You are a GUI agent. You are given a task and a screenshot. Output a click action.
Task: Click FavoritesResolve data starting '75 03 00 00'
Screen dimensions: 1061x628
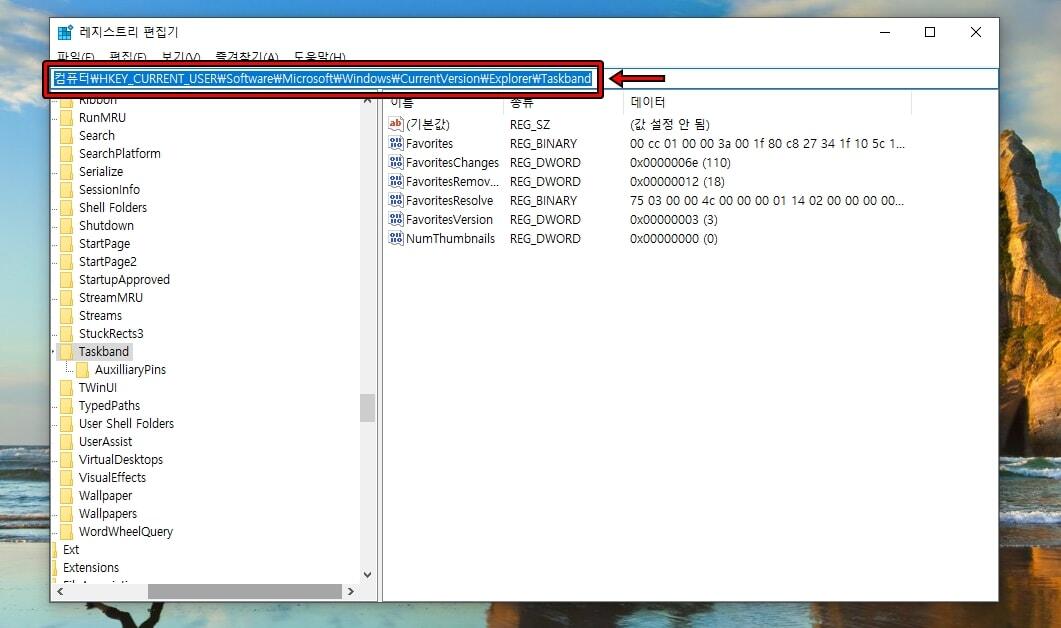coord(767,200)
